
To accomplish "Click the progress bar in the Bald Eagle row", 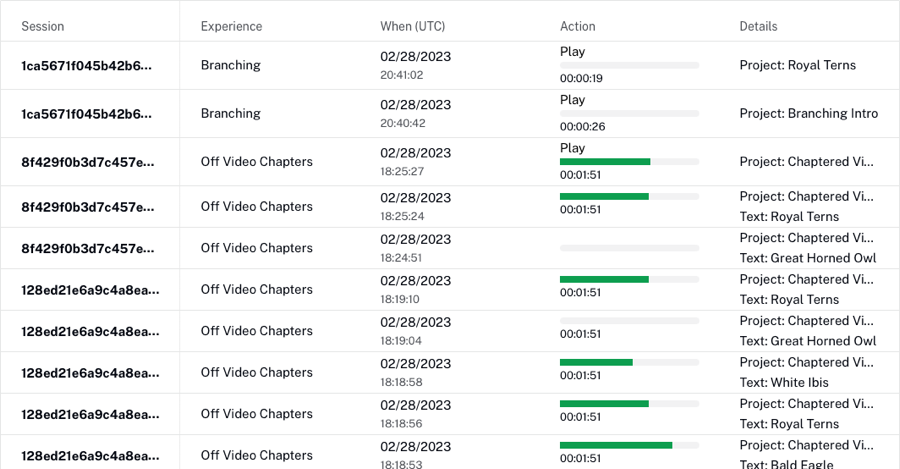I will tap(629, 445).
